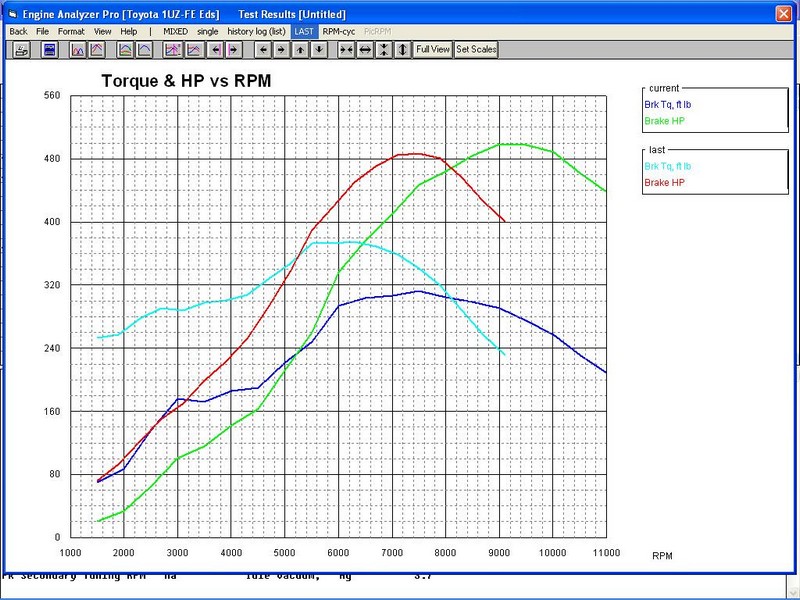Click the 80 value on the vertical axis
Screen dimensions: 800x600
click(x=55, y=474)
